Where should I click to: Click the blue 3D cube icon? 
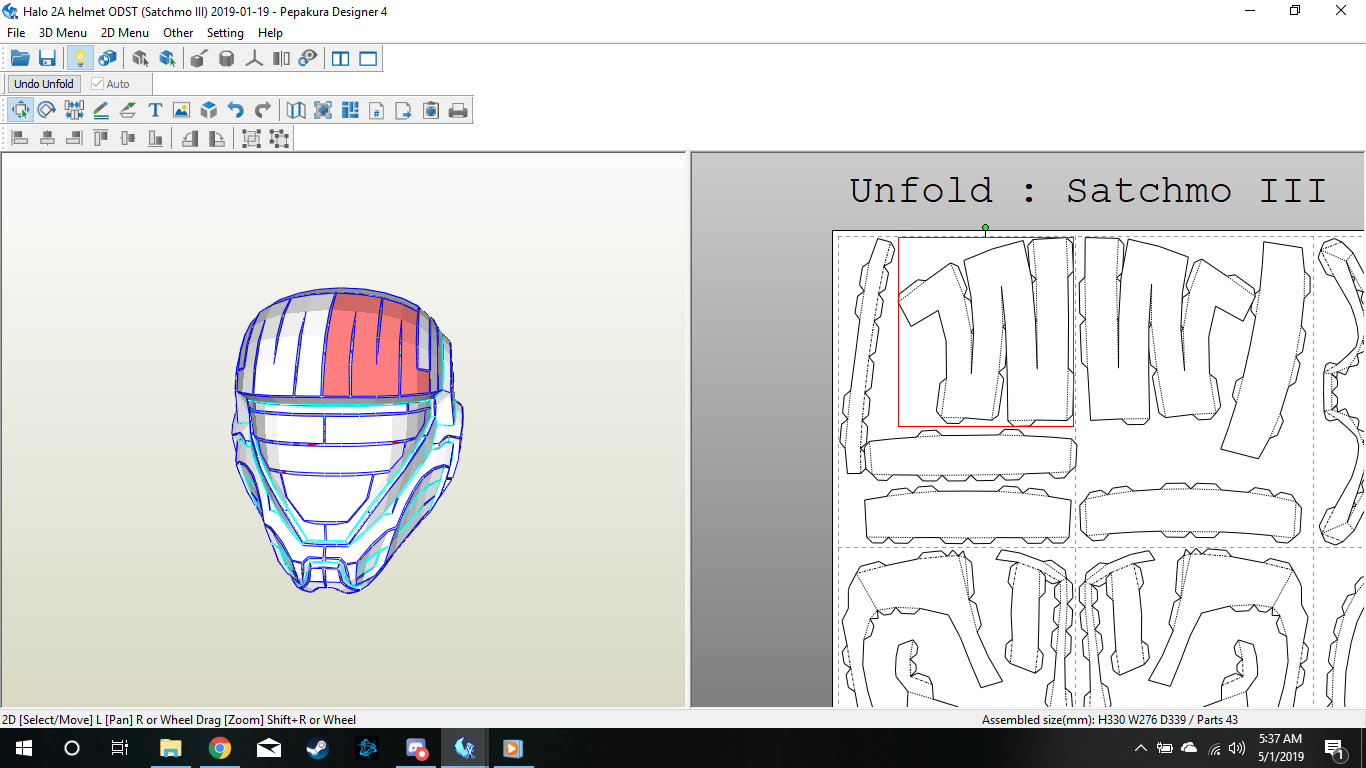pyautogui.click(x=208, y=110)
